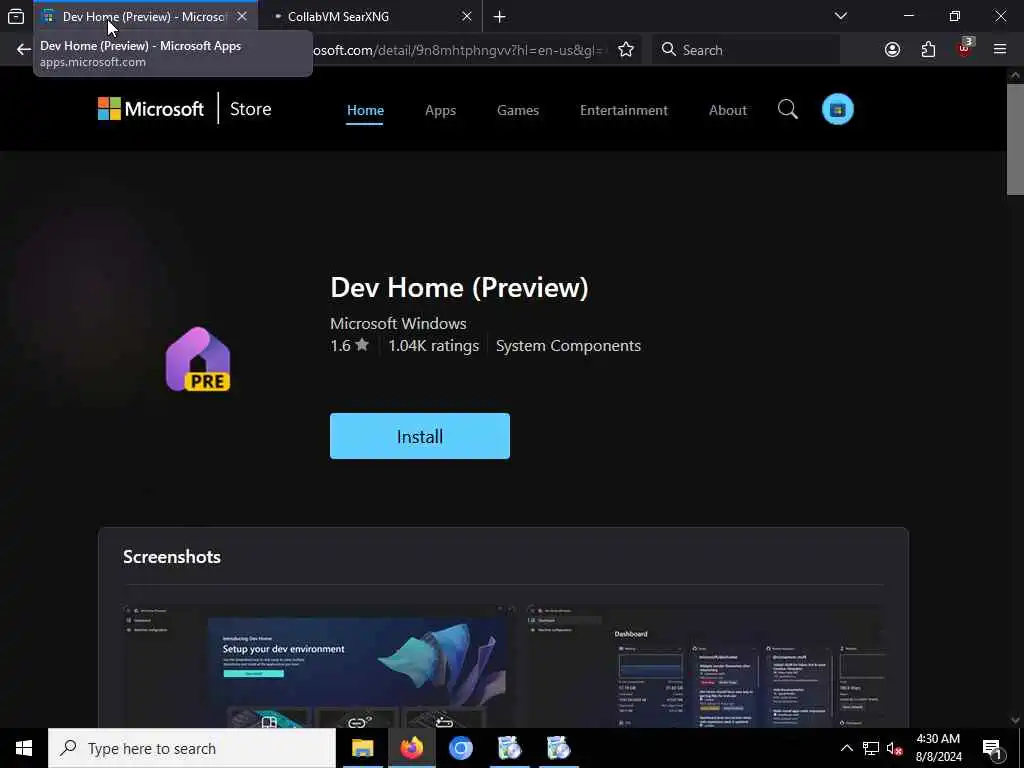This screenshot has height=768, width=1024.
Task: Expand the list all tabs dropdown
Action: (x=841, y=16)
